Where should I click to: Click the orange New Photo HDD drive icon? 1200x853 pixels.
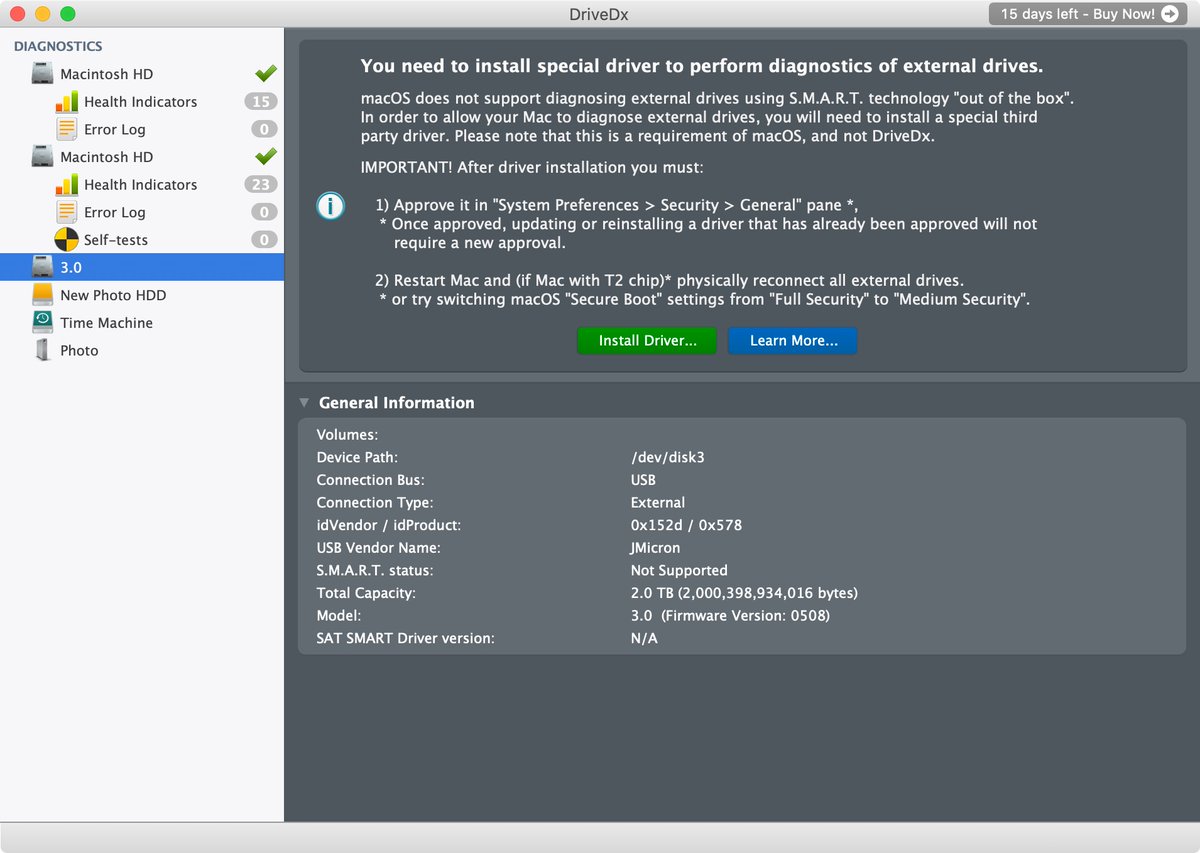[x=42, y=295]
